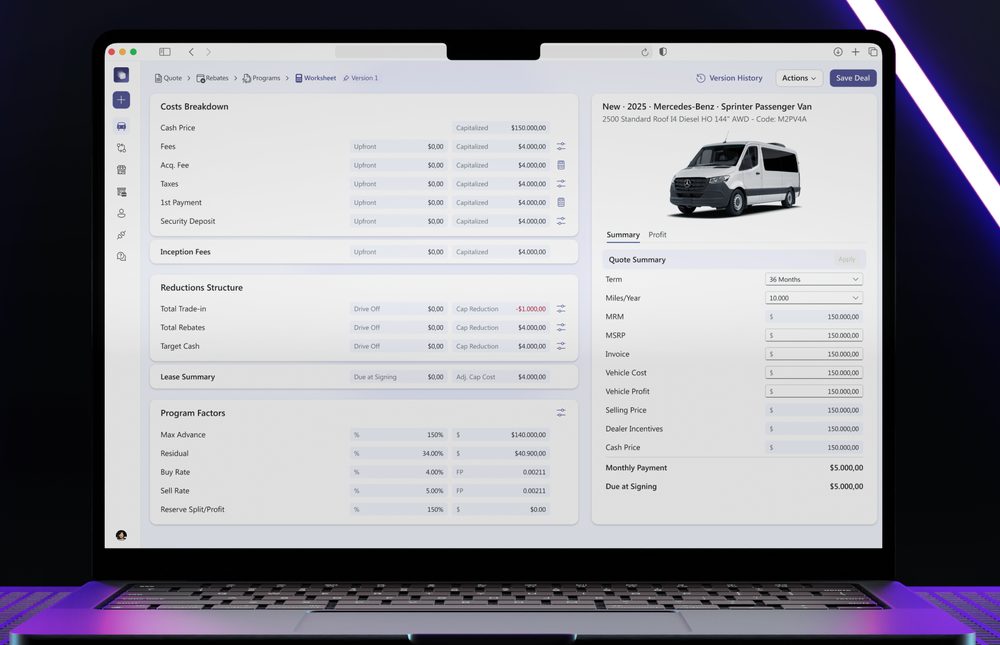Open the Term dropdown showing 36 Months
Image resolution: width=1000 pixels, height=645 pixels.
814,279
